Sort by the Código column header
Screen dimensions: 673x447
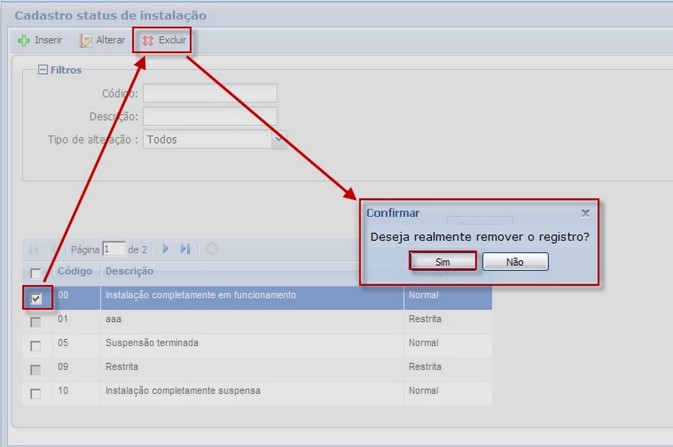pyautogui.click(x=75, y=272)
